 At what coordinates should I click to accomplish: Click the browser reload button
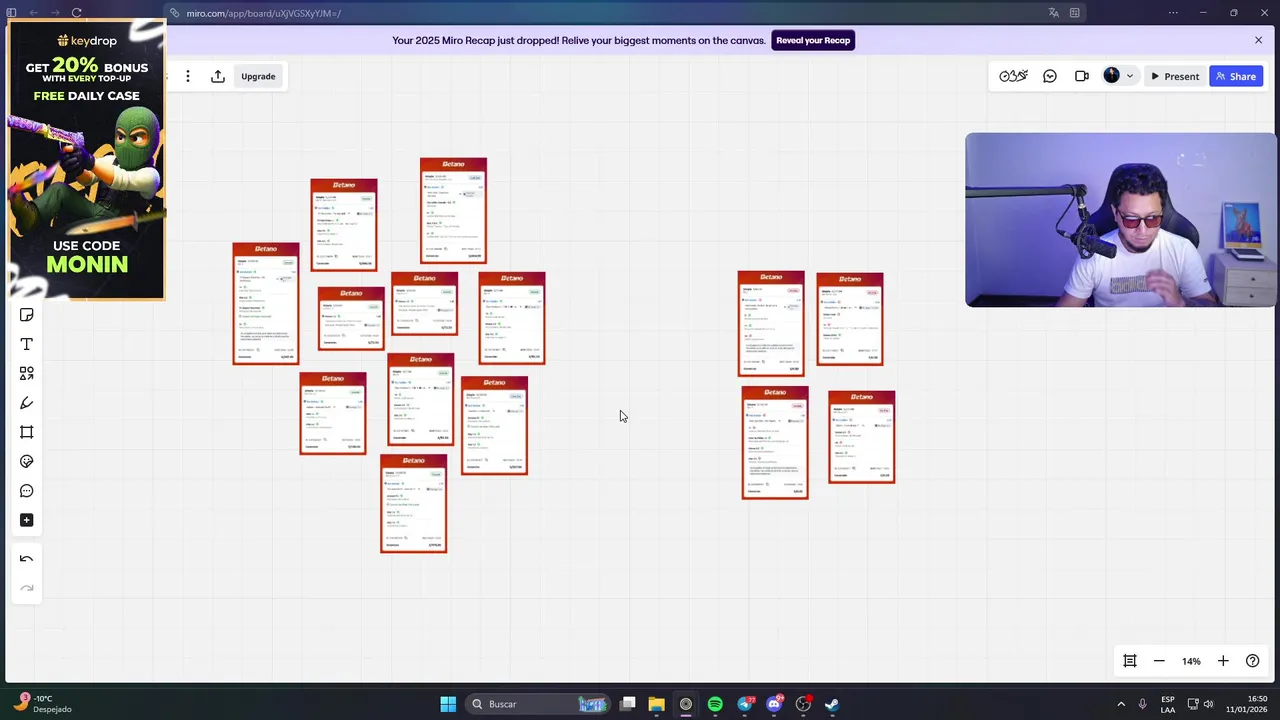click(x=76, y=13)
